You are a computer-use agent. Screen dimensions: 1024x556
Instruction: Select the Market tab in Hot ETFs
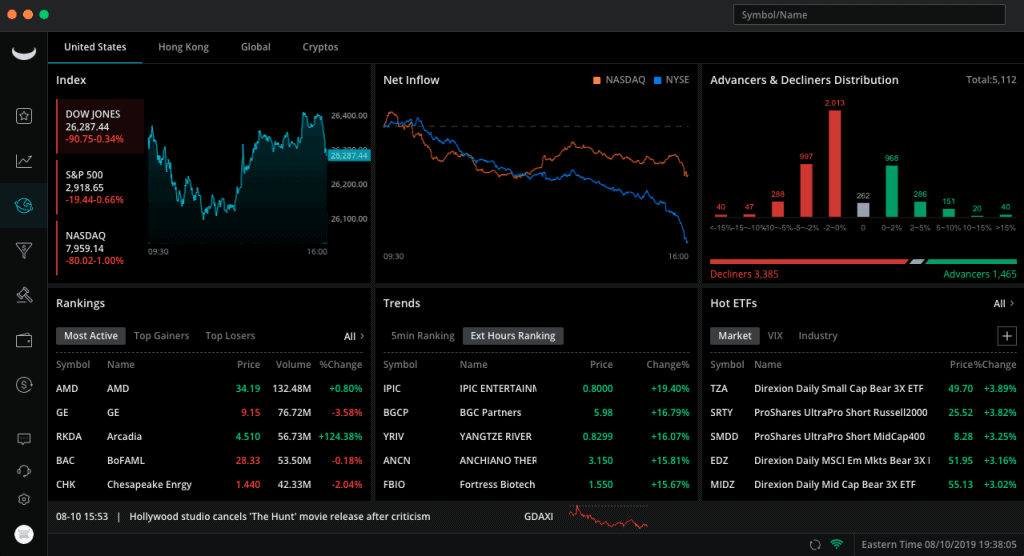point(735,336)
